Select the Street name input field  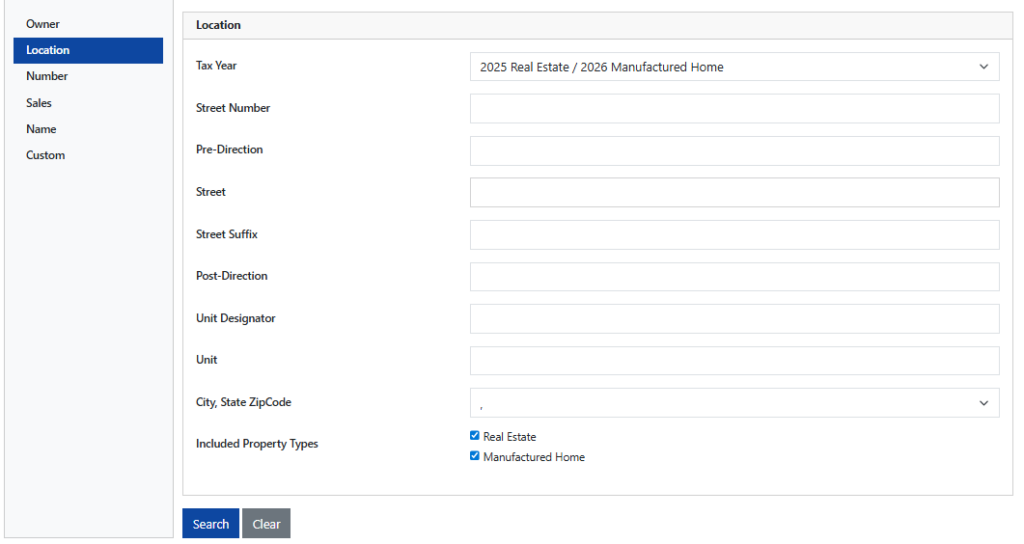[734, 193]
